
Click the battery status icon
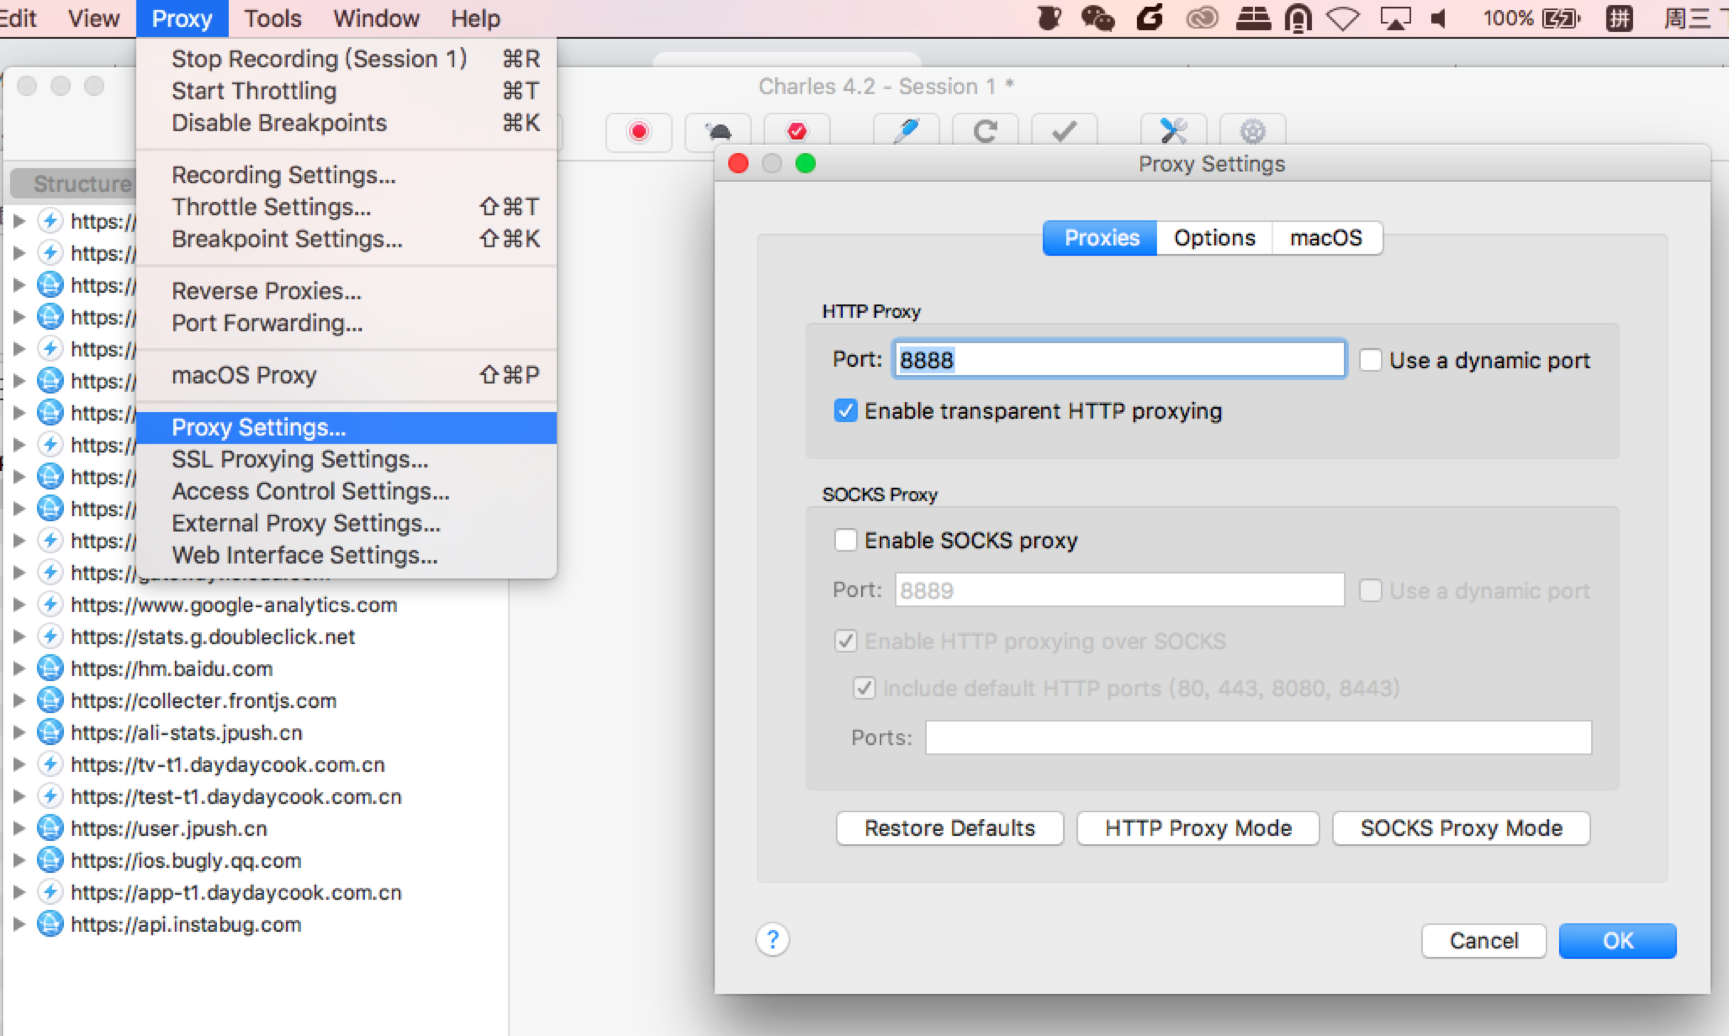(x=1561, y=18)
